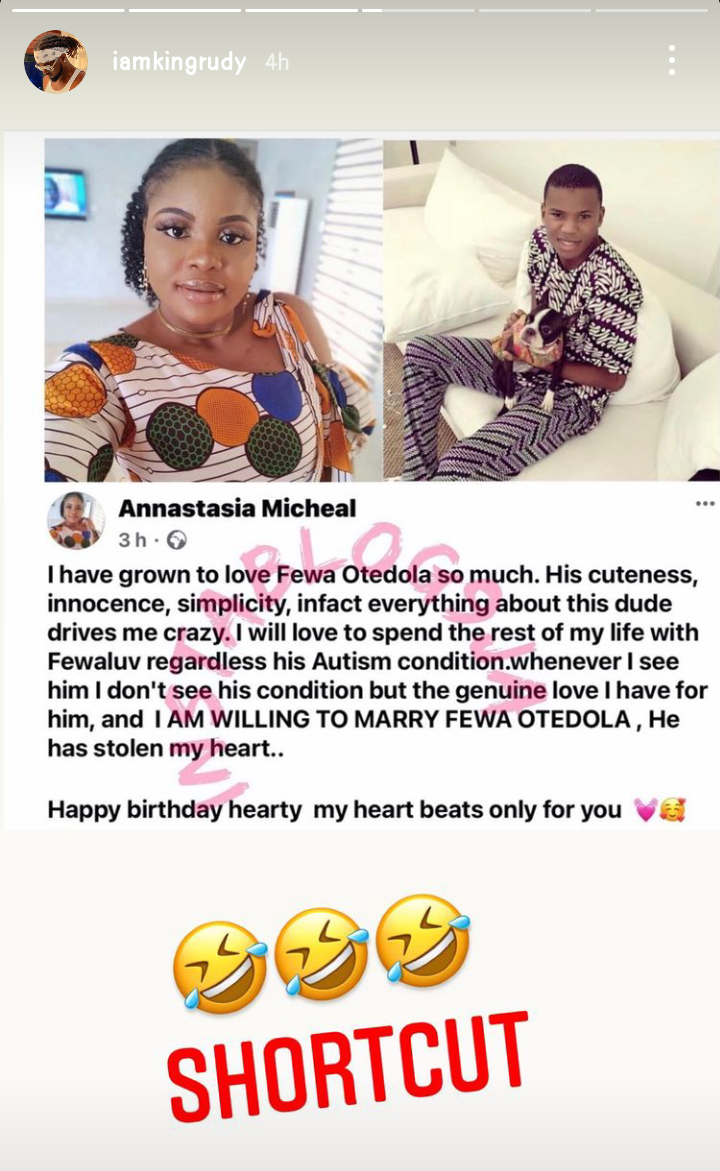Select the fourth, partly filled progress segment
This screenshot has width=720, height=1171.
tap(418, 10)
